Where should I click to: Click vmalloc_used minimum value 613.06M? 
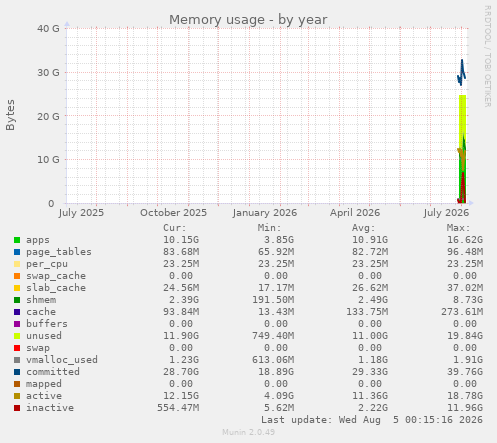(x=273, y=360)
